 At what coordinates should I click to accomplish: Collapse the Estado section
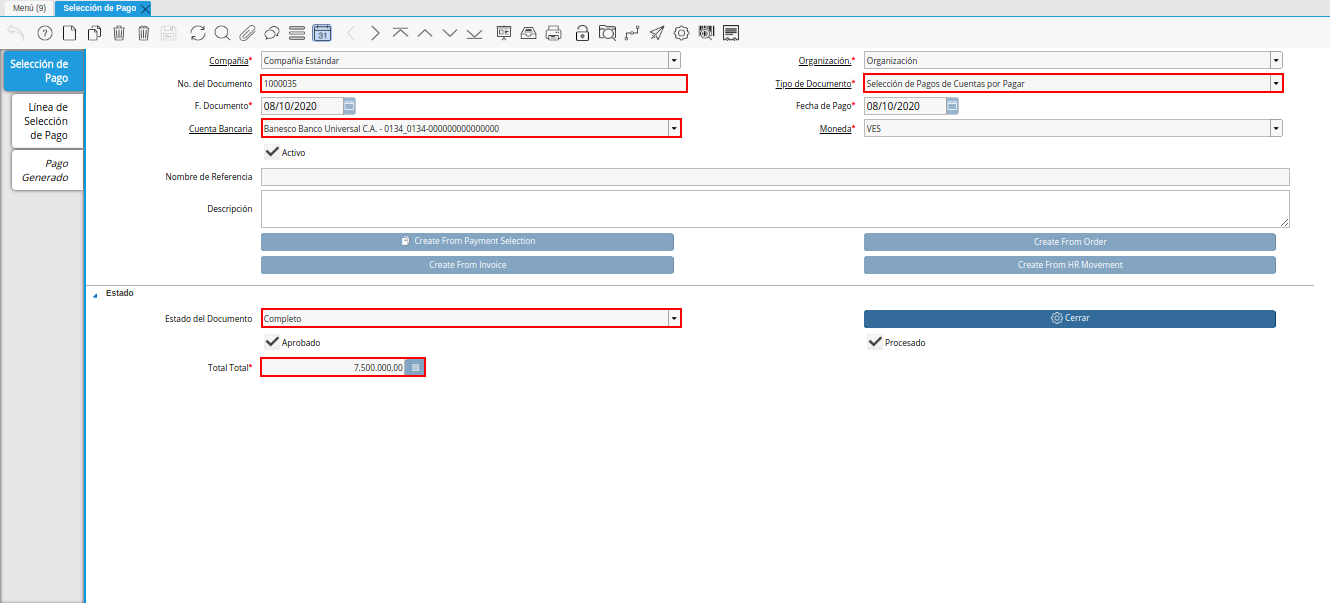(96, 294)
